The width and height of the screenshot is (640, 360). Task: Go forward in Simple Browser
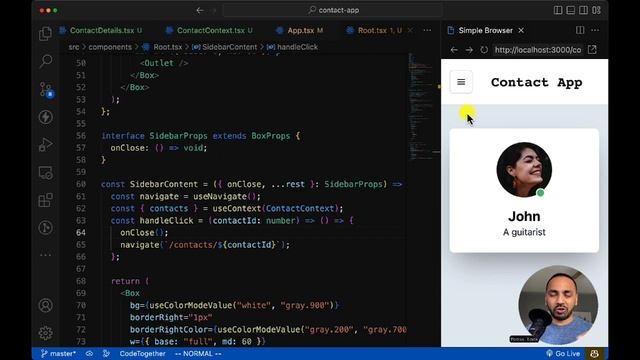pyautogui.click(x=469, y=50)
